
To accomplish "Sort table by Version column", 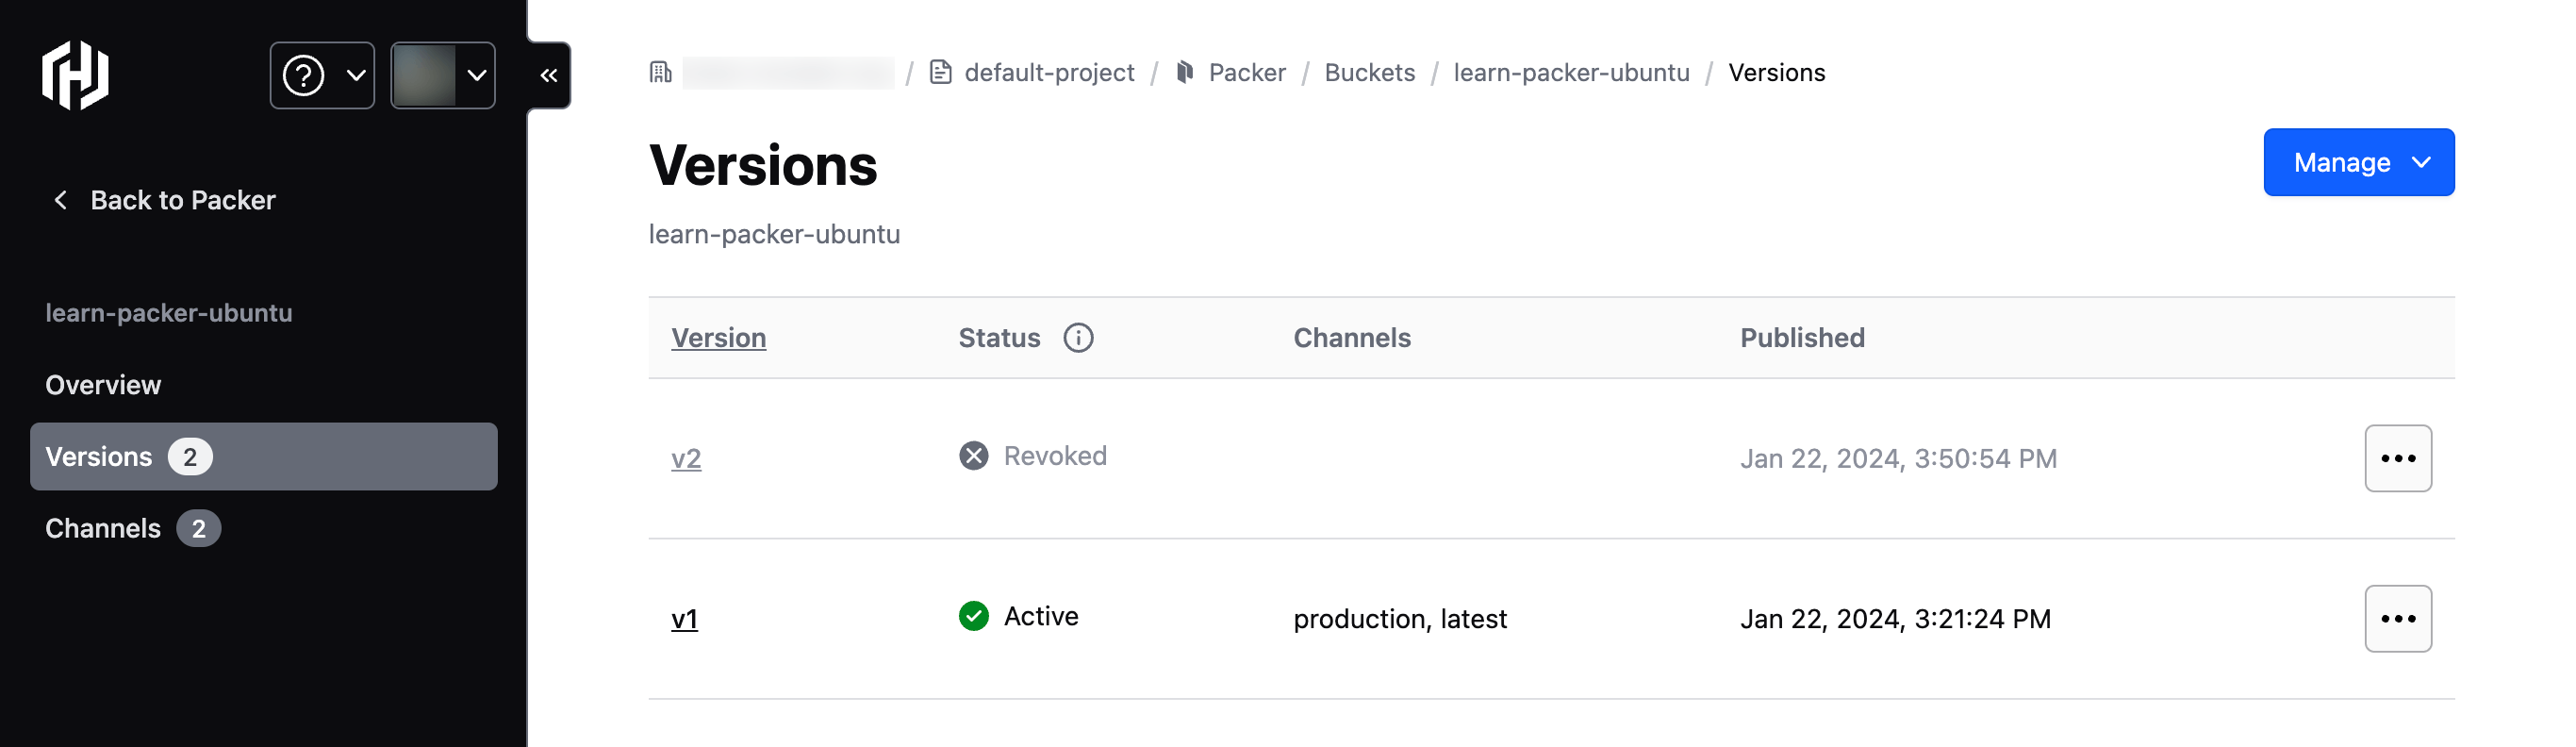I will [x=718, y=338].
